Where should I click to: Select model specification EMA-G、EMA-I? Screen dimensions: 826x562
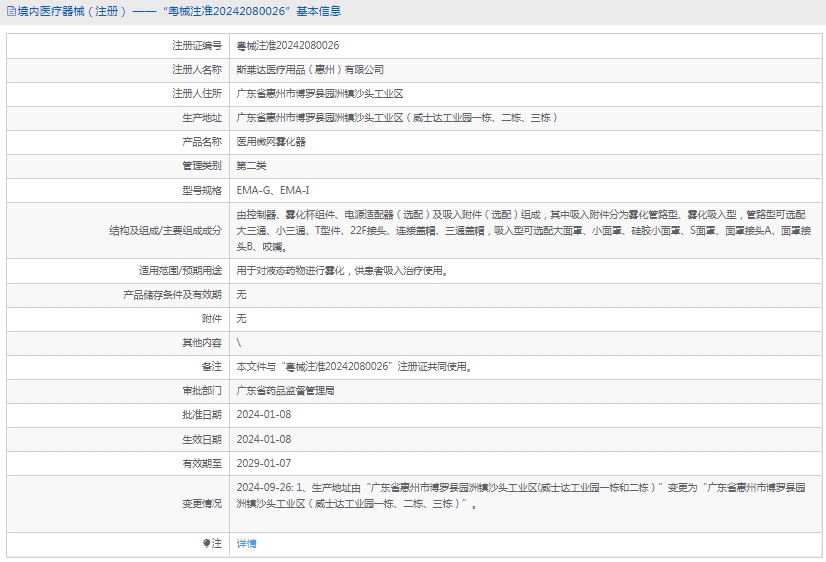(273, 190)
